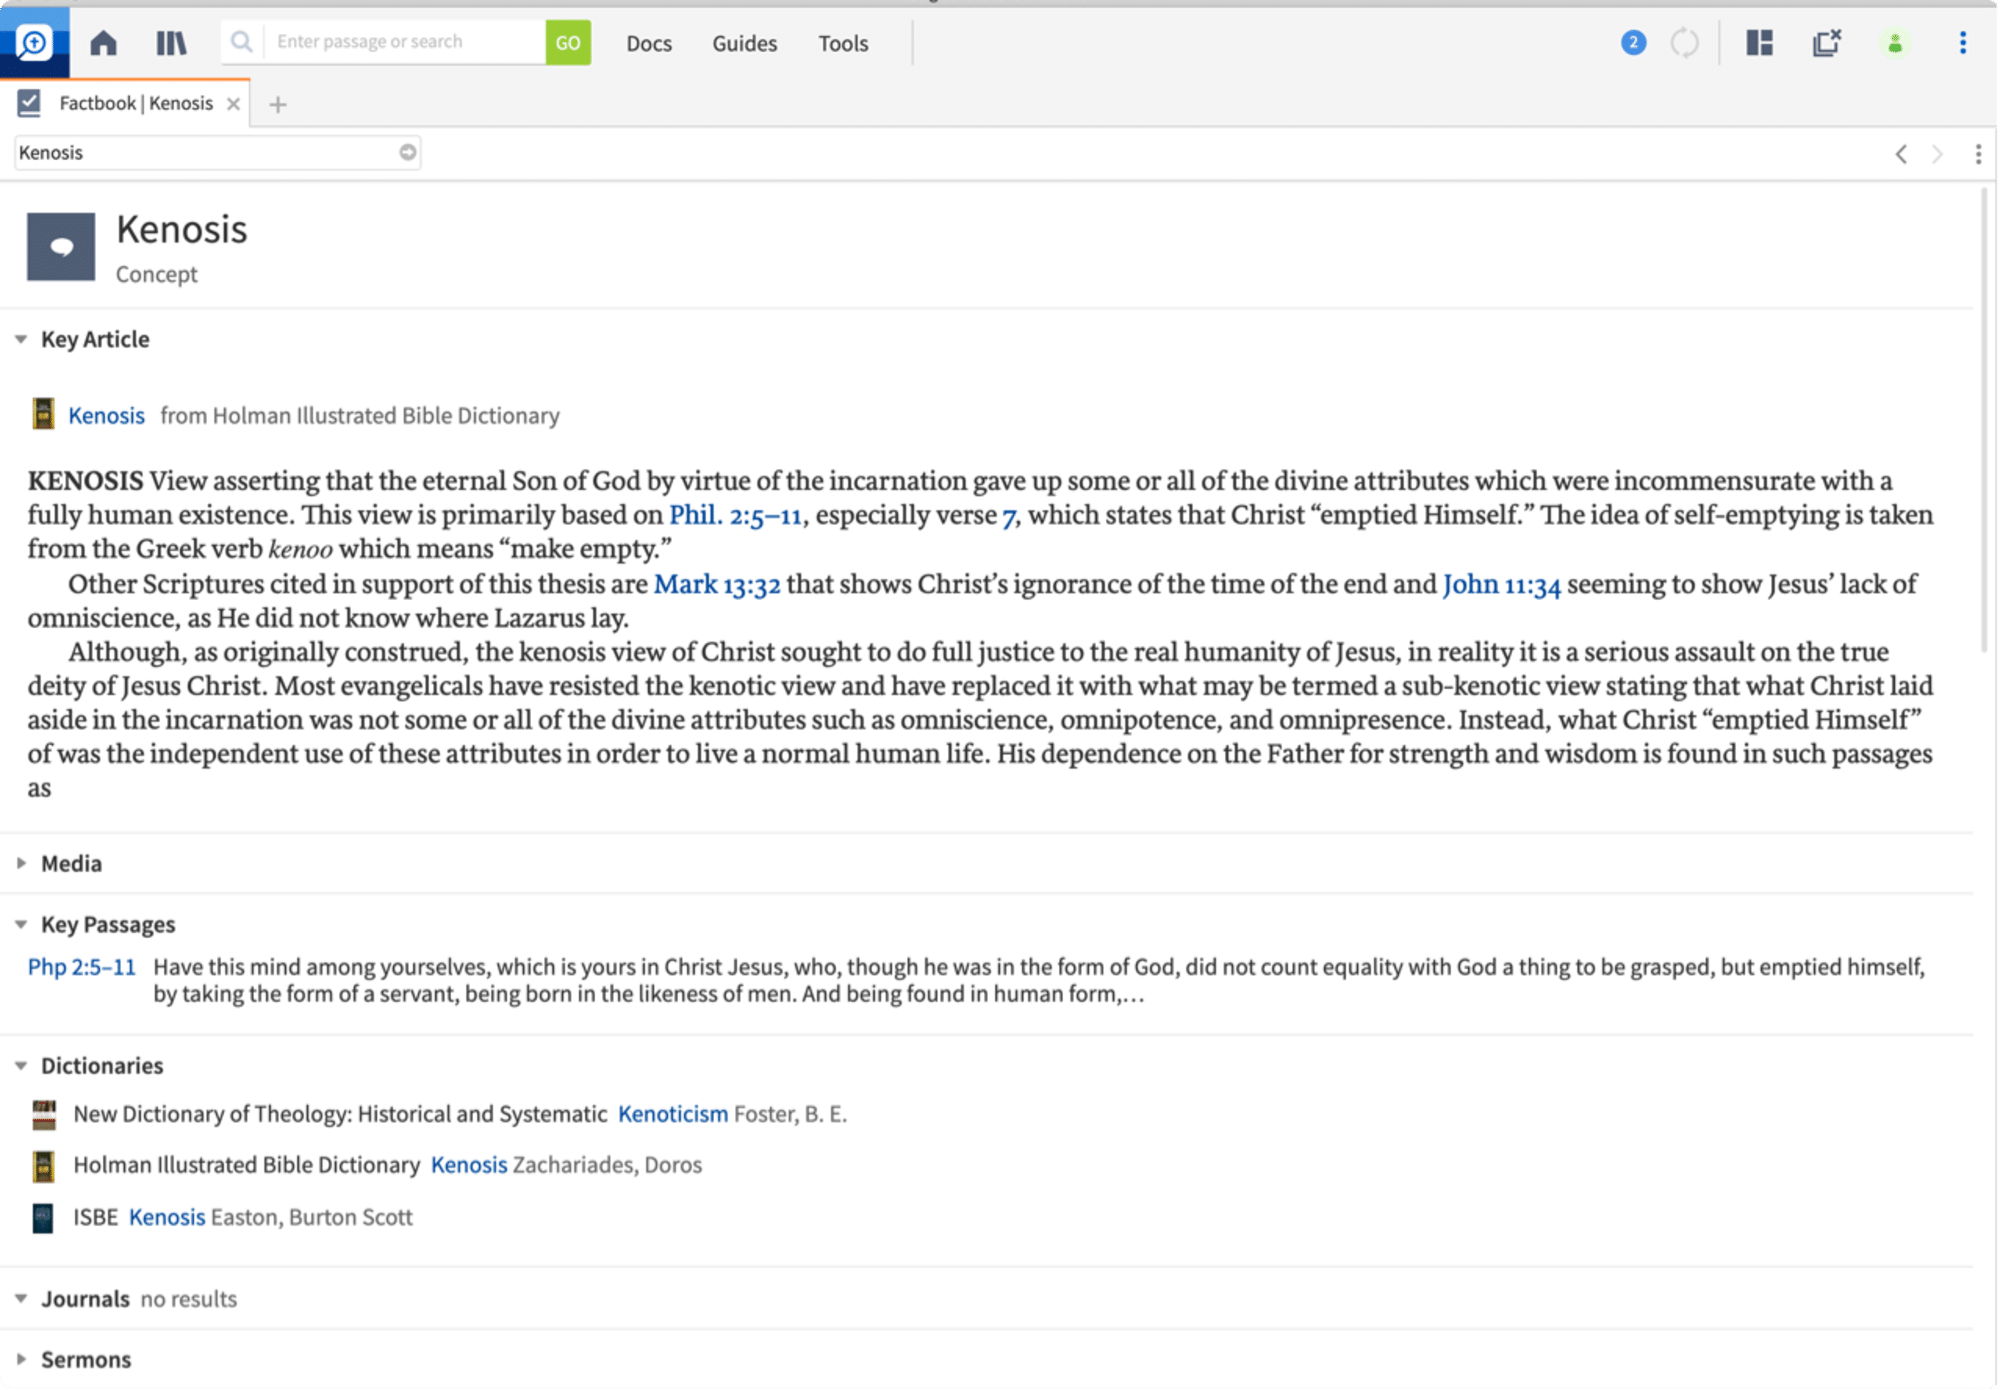Click Holman book cover under Dictionaries
Screen dimensions: 2000x1390
(43, 1166)
